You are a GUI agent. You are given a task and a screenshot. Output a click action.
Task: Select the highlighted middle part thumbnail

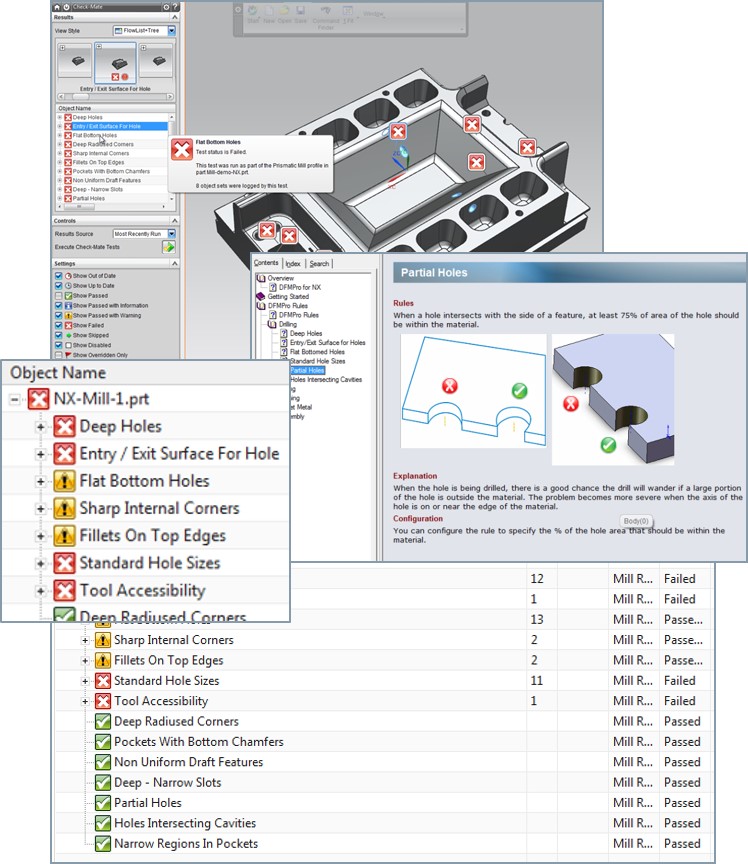pyautogui.click(x=115, y=63)
